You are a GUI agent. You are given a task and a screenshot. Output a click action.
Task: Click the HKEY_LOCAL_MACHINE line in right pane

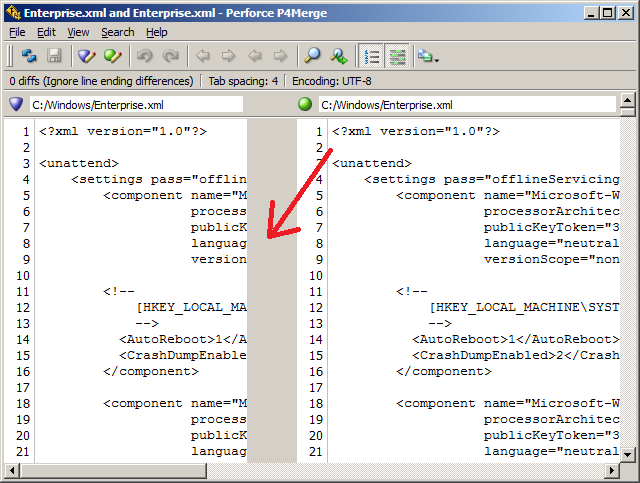524,307
